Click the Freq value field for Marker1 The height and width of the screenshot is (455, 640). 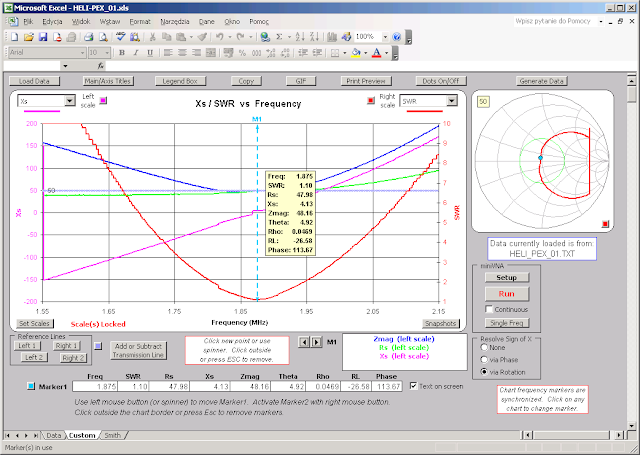click(95, 386)
